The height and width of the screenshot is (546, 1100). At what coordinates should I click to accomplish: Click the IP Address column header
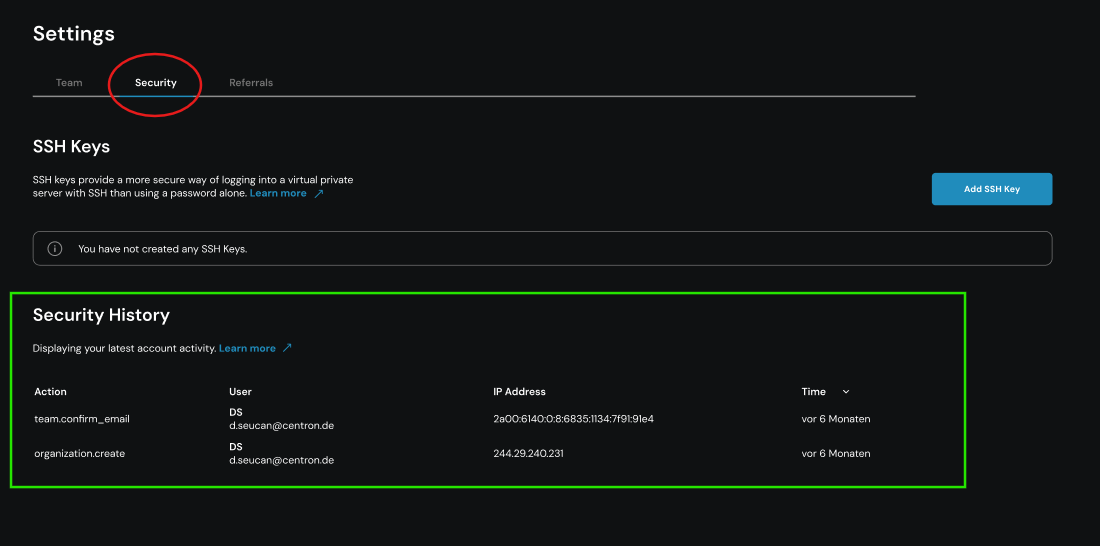(x=519, y=392)
